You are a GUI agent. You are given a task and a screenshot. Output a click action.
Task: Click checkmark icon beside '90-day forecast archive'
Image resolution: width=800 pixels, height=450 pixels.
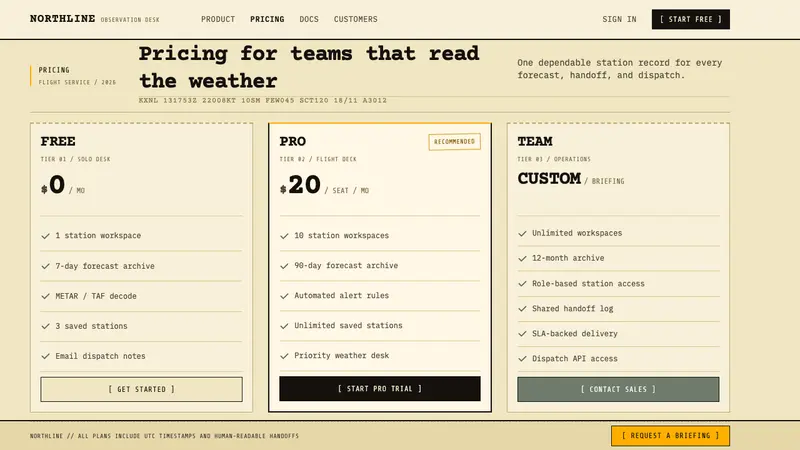click(x=284, y=266)
